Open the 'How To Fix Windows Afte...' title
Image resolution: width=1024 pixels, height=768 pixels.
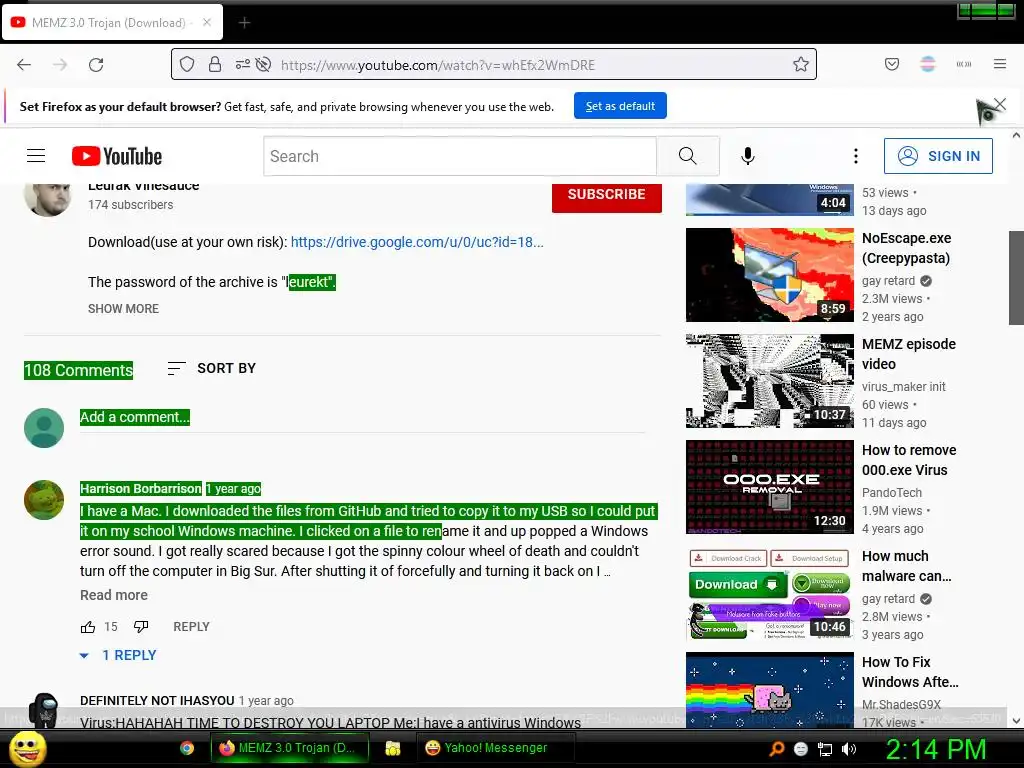tap(910, 672)
